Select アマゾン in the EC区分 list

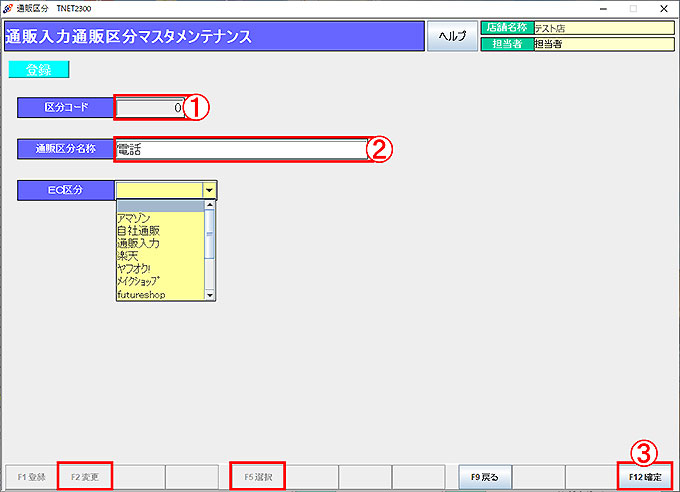click(160, 218)
